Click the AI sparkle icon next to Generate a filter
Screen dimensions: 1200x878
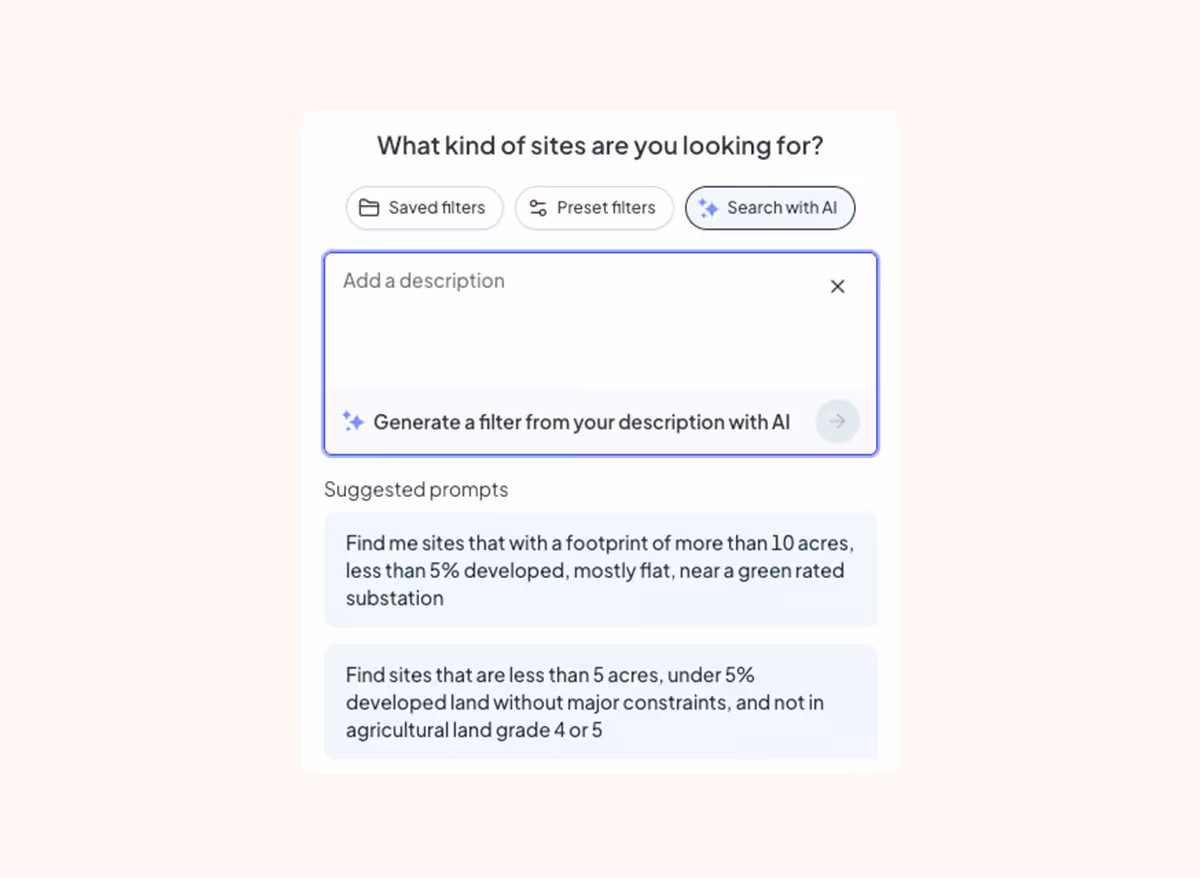click(353, 421)
